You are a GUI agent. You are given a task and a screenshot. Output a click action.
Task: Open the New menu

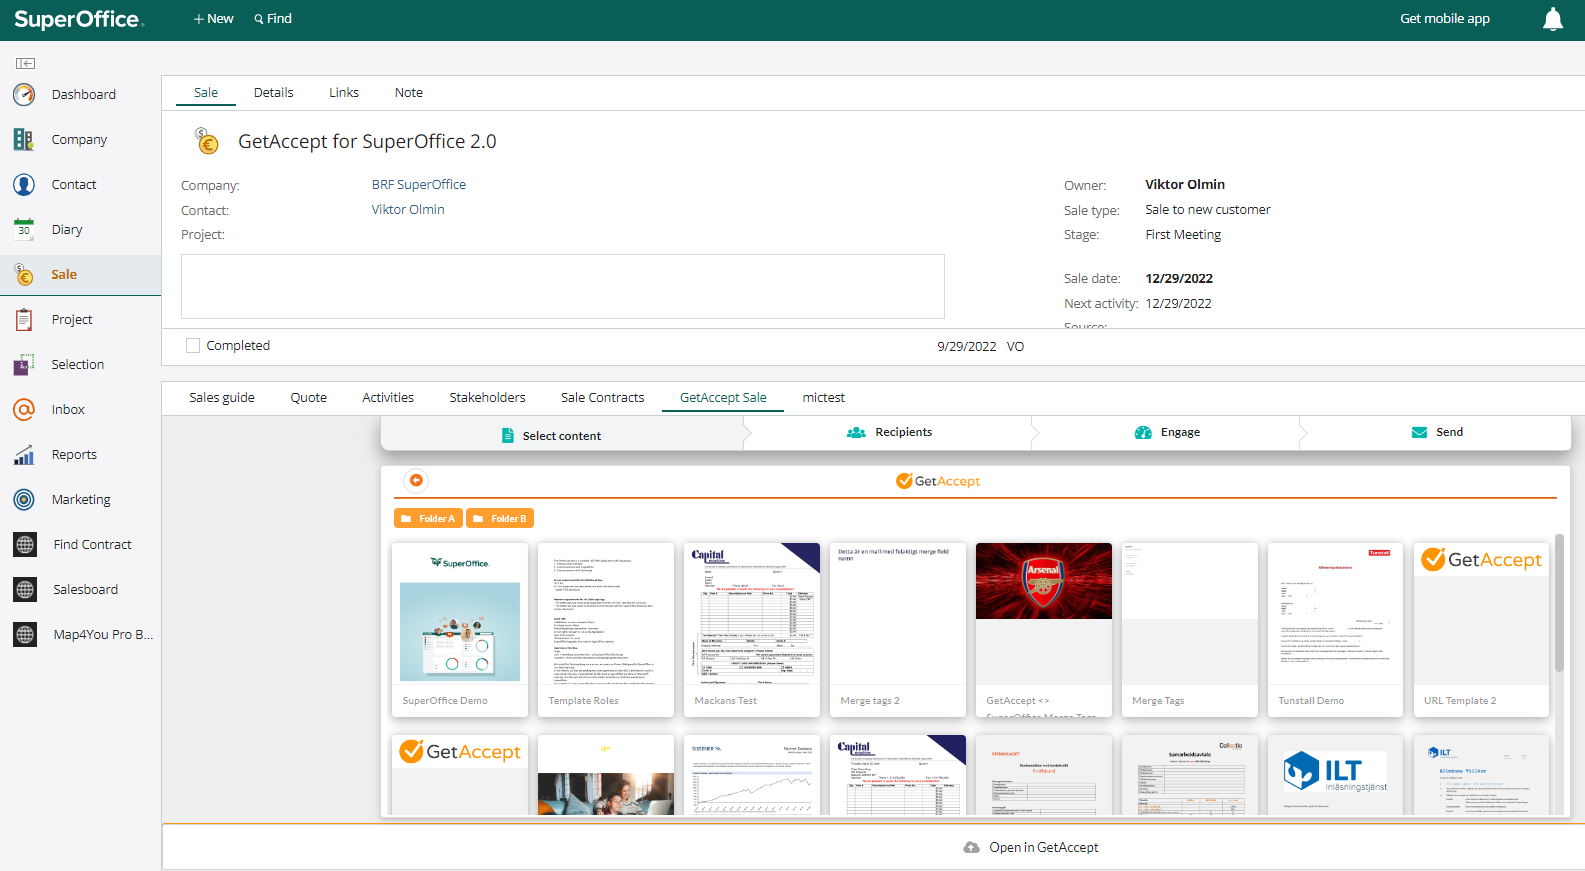pos(213,19)
